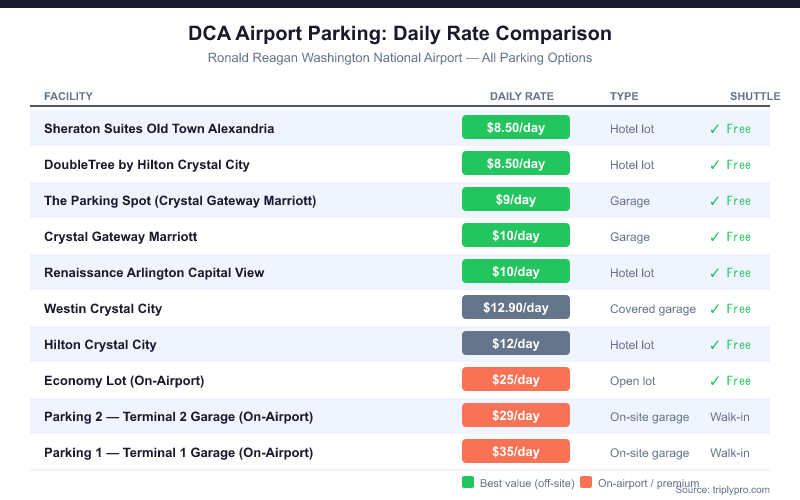Click The Parking Spot shuttle checkmark
Viewport: 800px width, 500px height.
[x=714, y=201]
